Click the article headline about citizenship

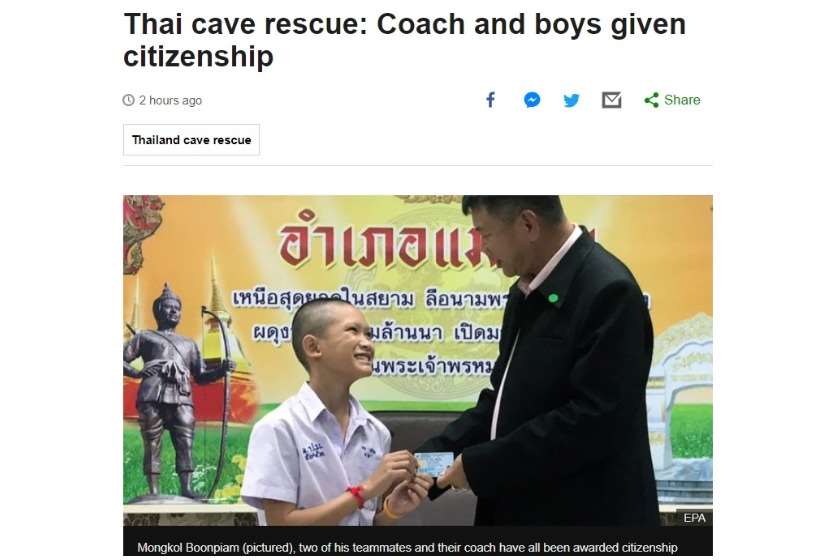click(404, 40)
